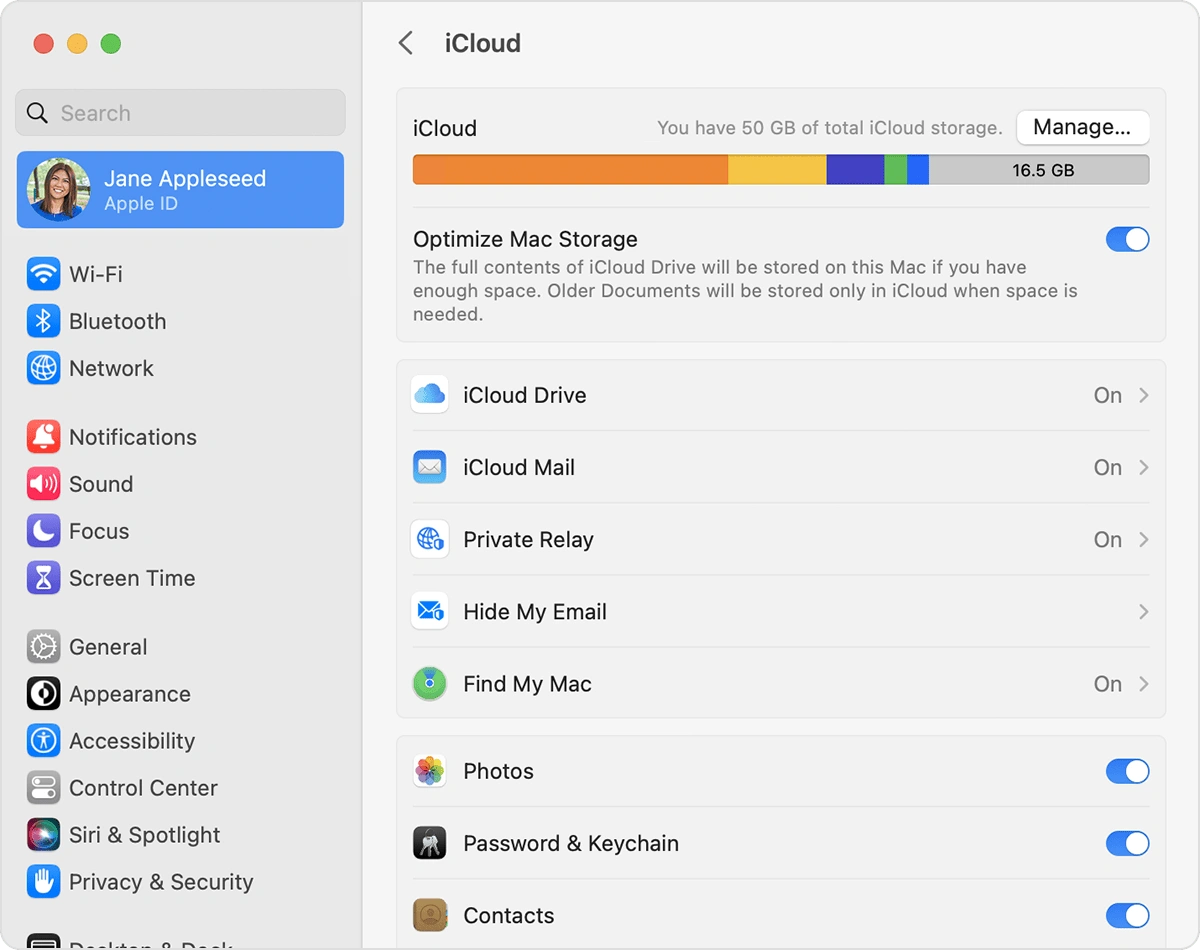Click the iCloud Mail envelope icon
This screenshot has height=950, width=1200.
coord(429,467)
